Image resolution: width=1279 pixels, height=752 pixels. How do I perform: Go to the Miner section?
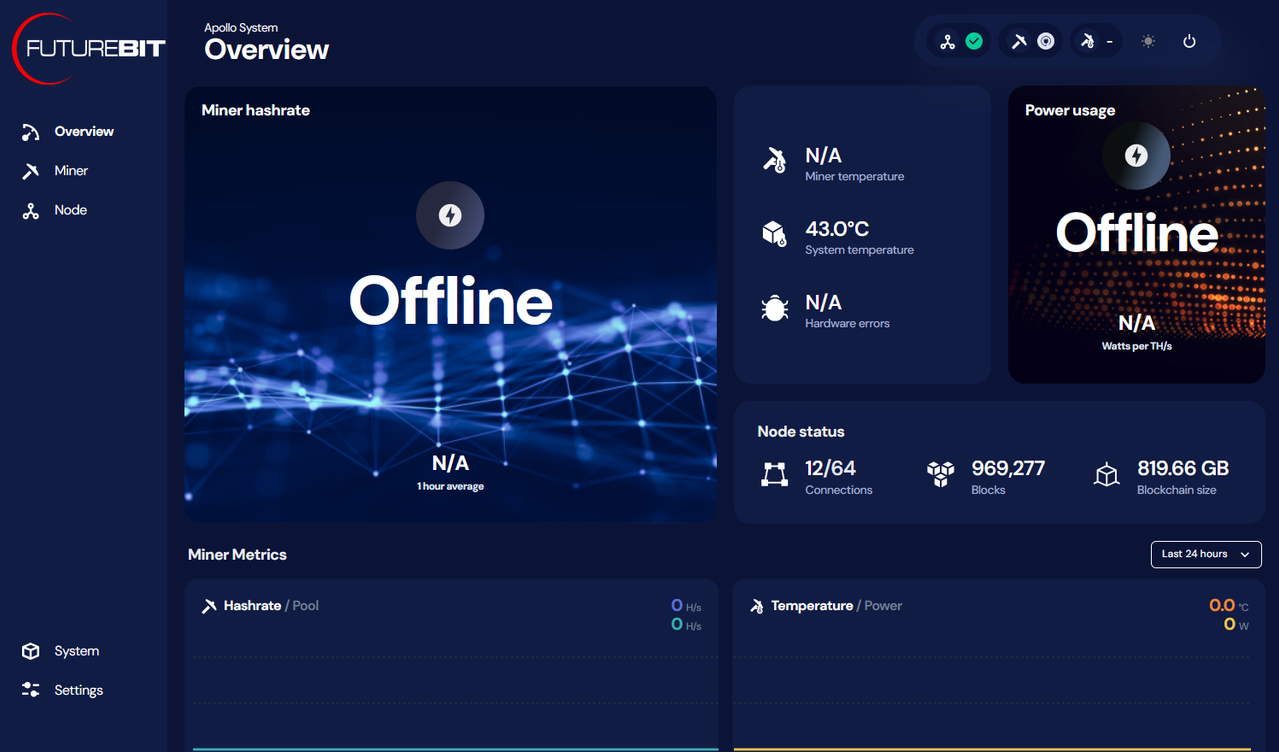[55, 171]
